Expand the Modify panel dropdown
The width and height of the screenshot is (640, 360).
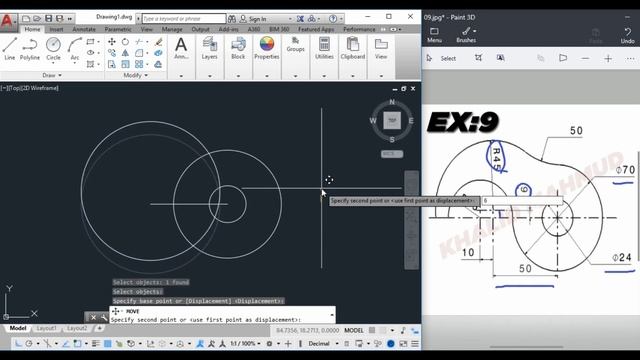tap(136, 75)
